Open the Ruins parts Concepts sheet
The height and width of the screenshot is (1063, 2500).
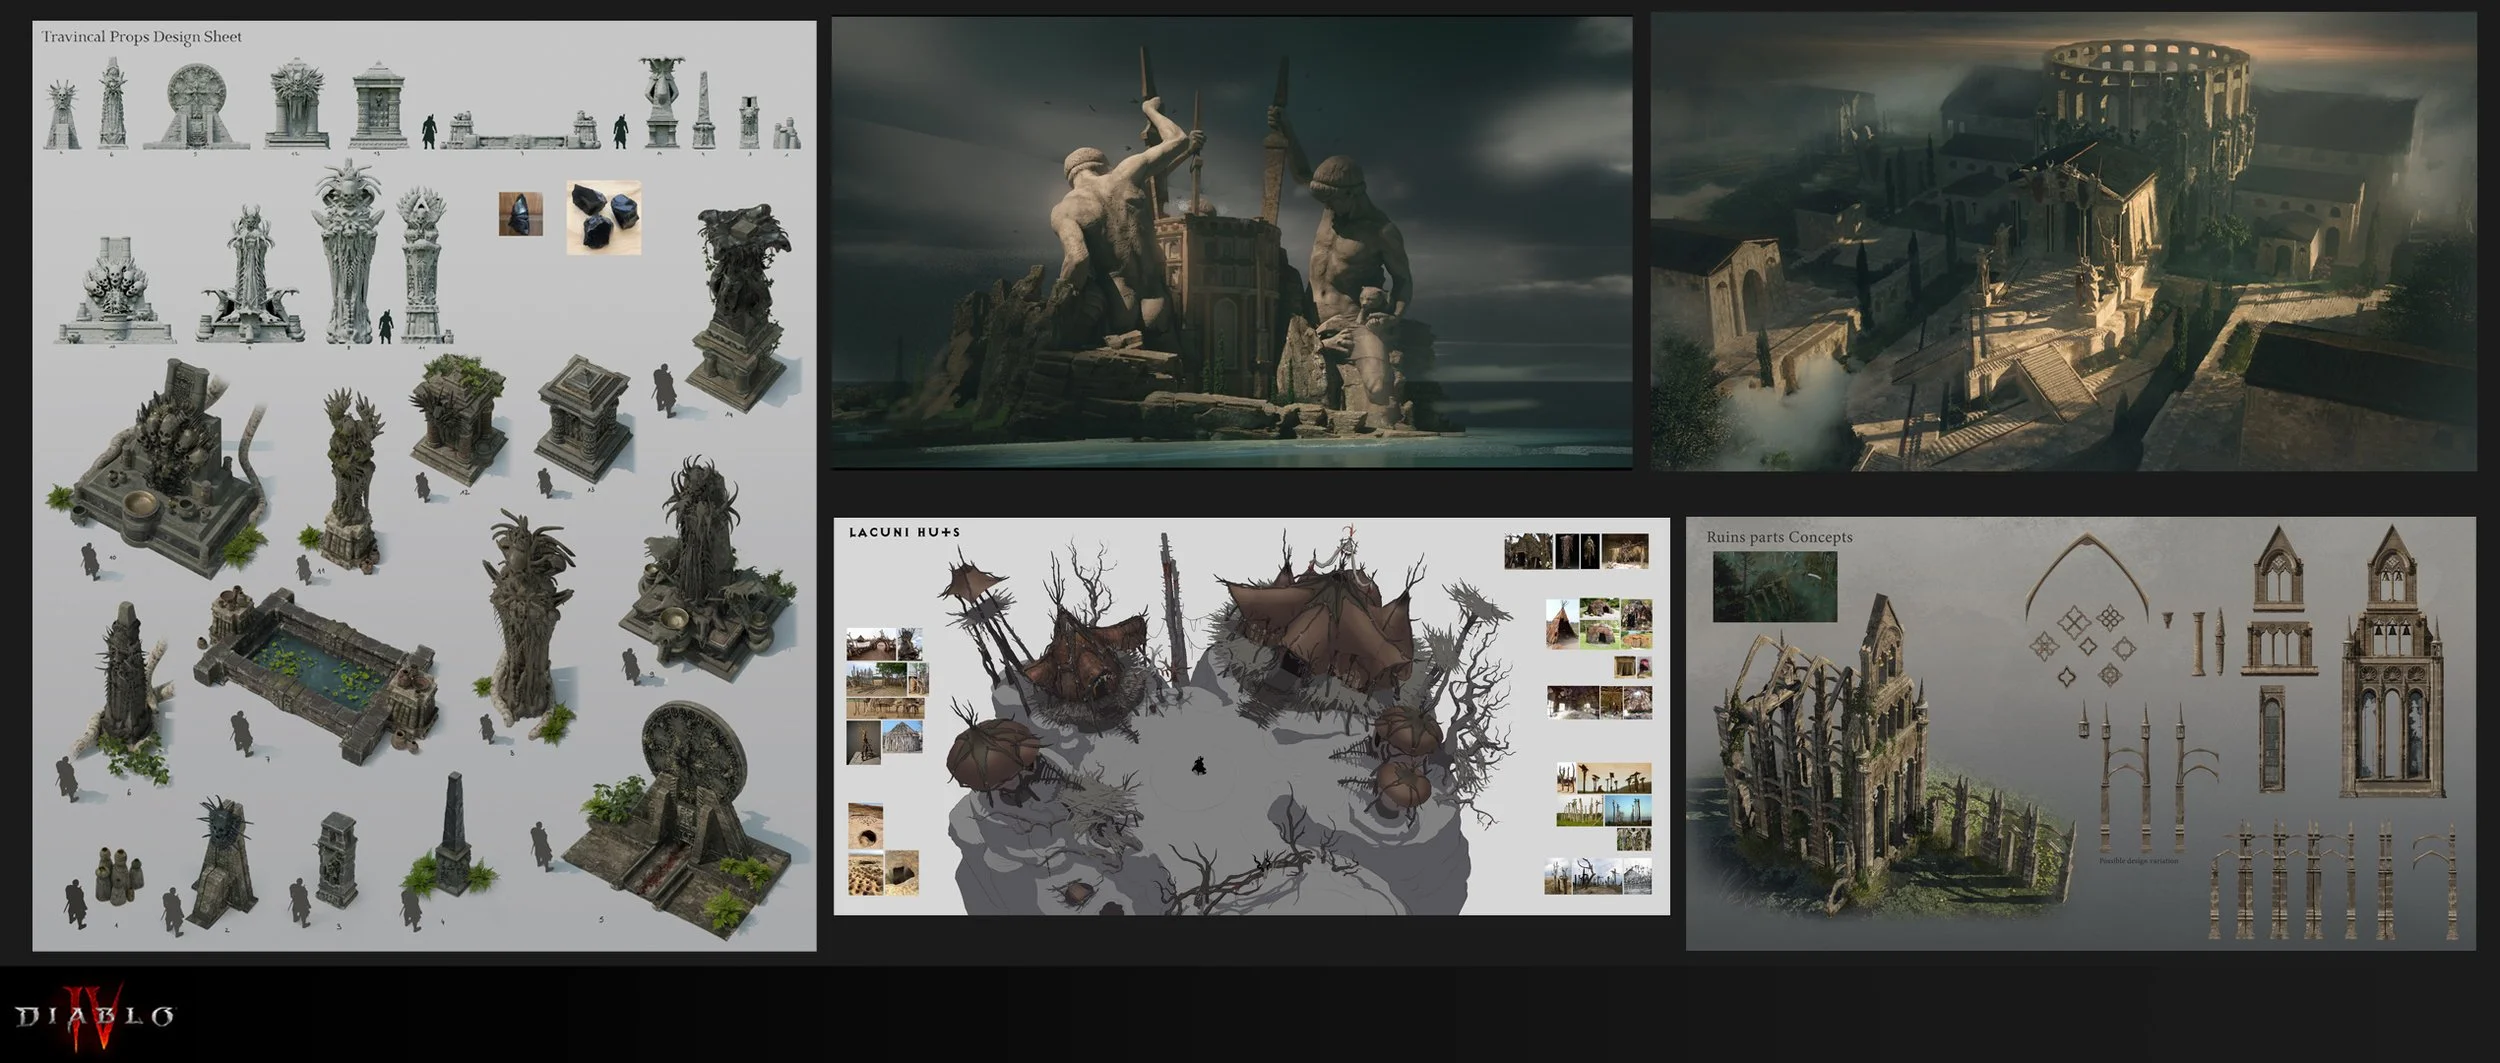(2080, 733)
